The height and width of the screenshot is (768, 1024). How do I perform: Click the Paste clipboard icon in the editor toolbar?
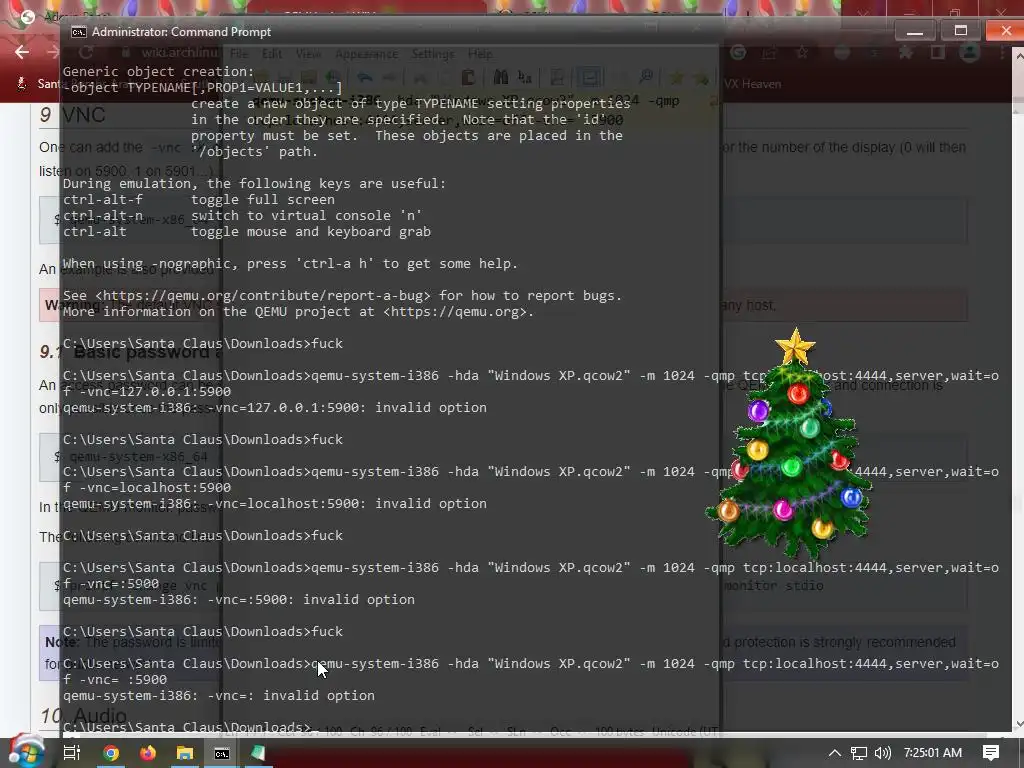tap(468, 78)
